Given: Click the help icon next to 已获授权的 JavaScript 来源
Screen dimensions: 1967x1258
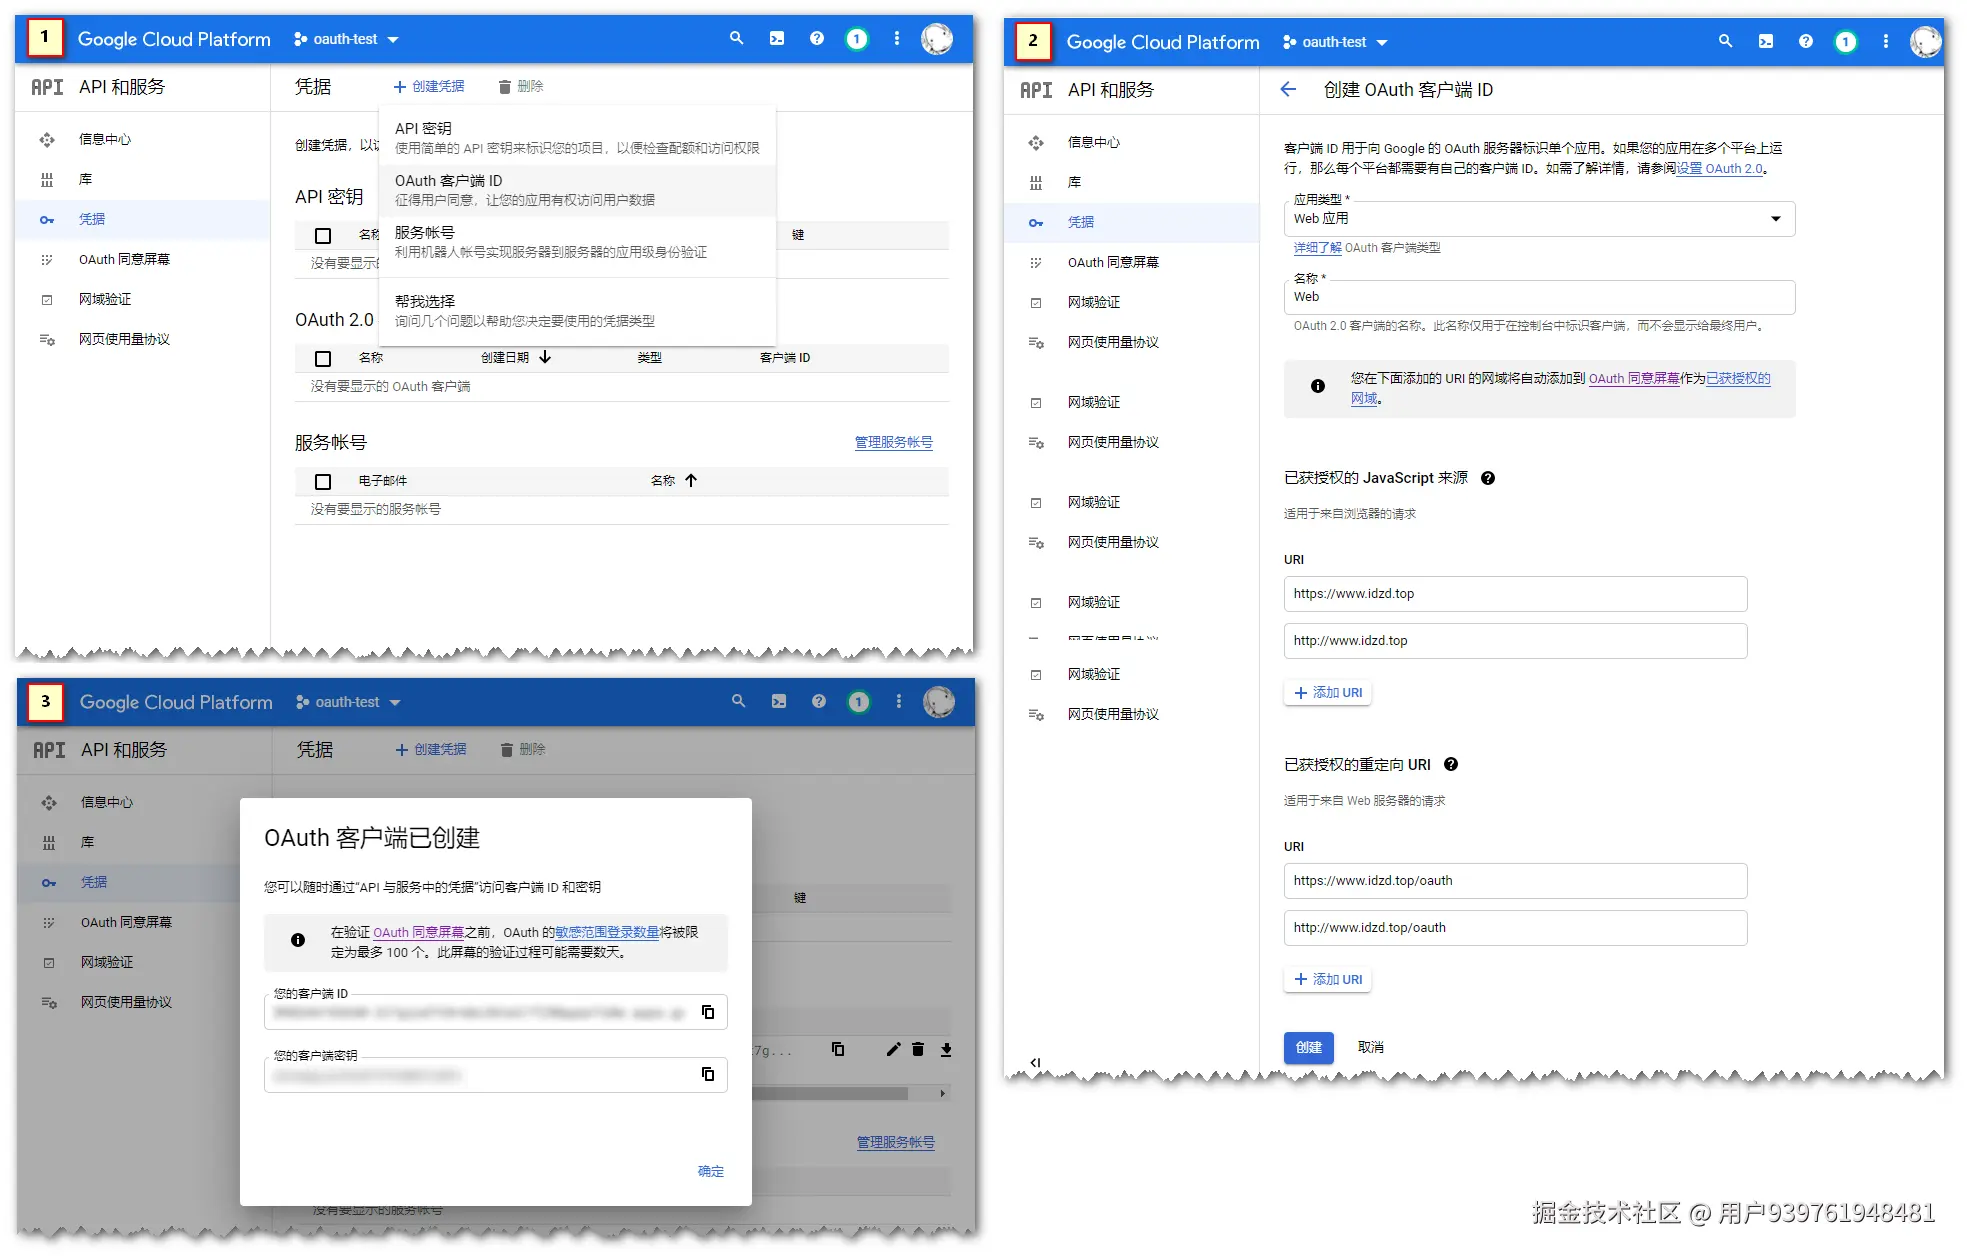Looking at the screenshot, I should [x=1488, y=478].
